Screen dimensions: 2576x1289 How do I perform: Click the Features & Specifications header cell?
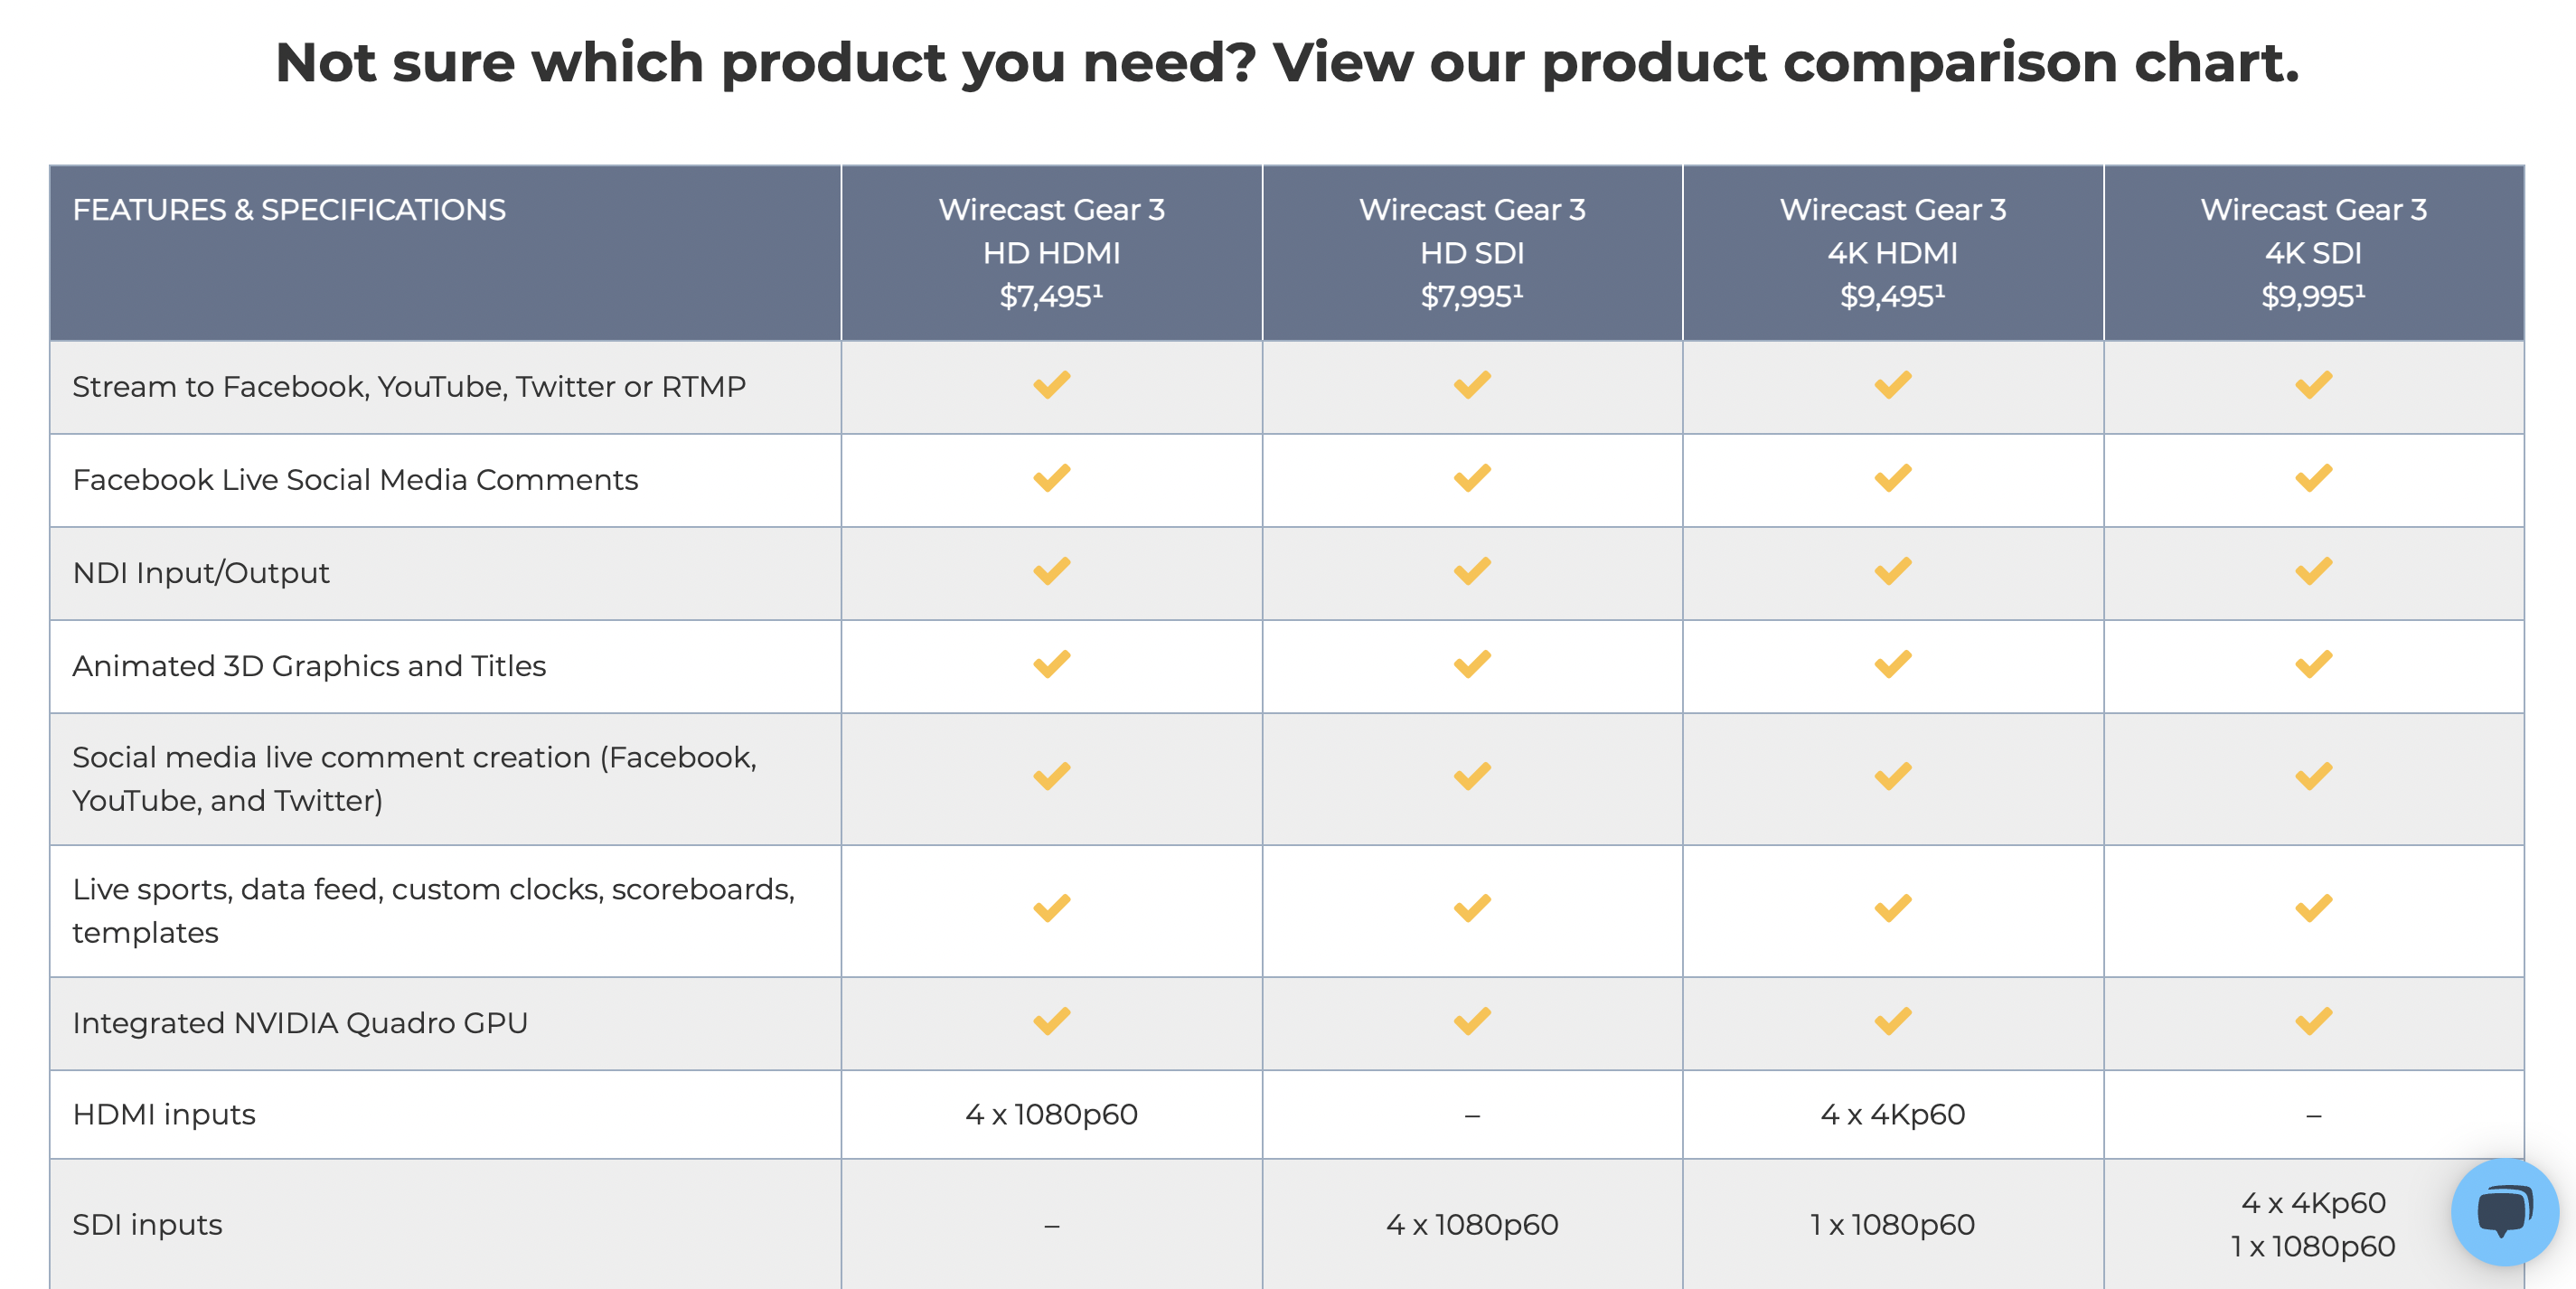(x=289, y=210)
